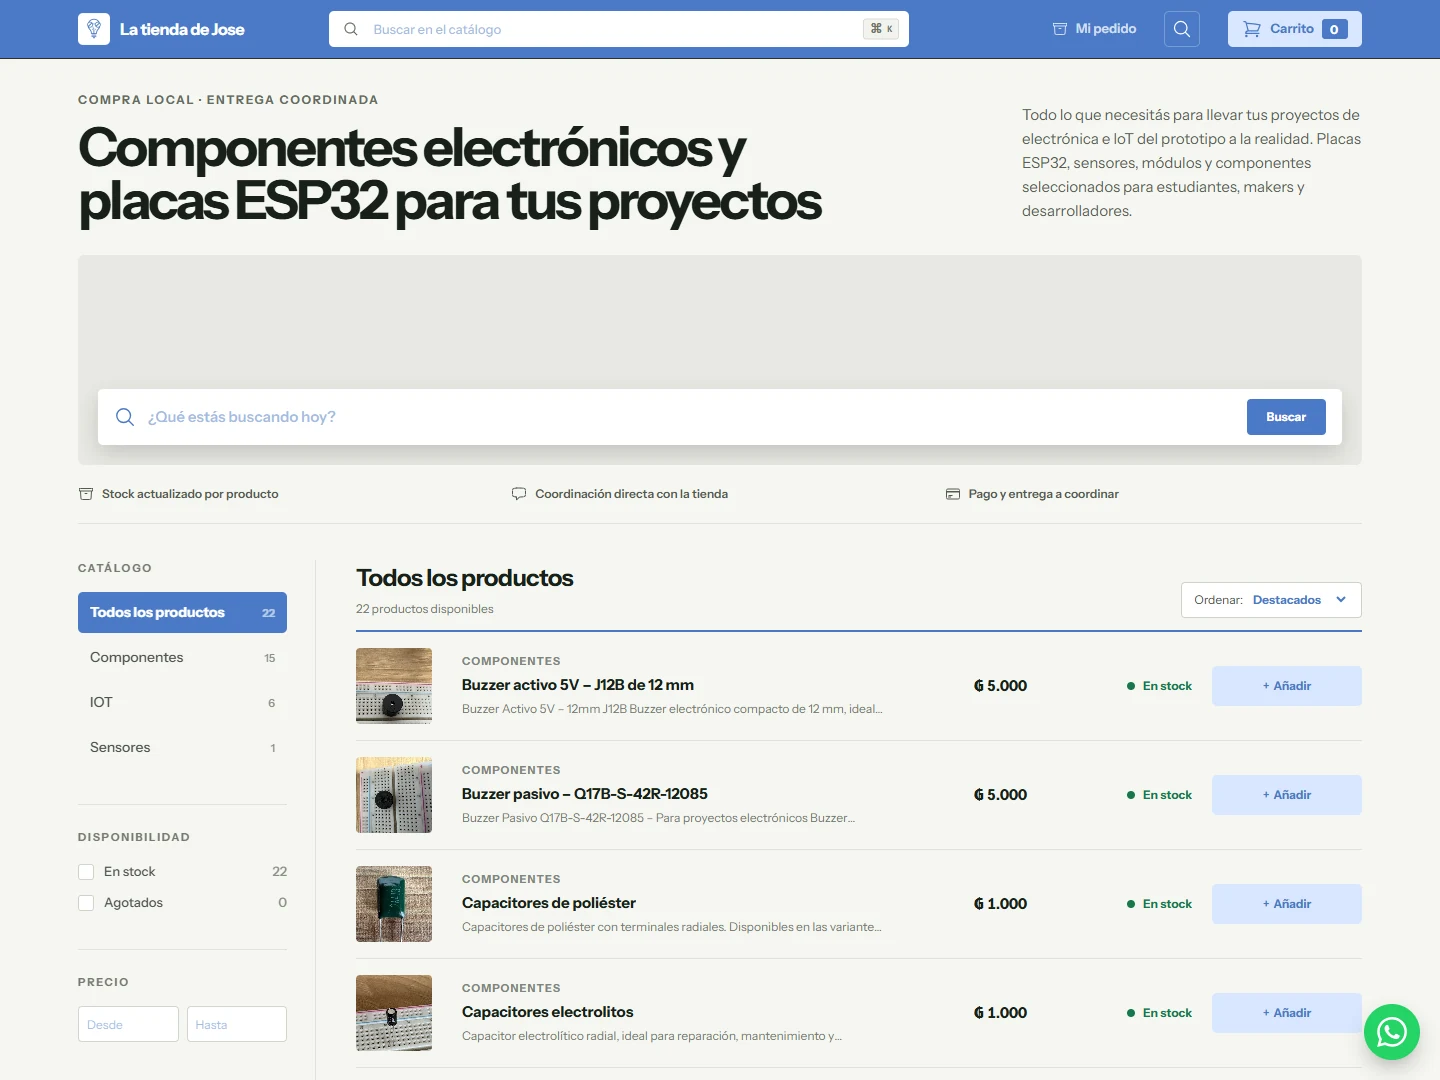1440x1080 pixels.
Task: Select the Sensores category
Action: pyautogui.click(x=182, y=748)
